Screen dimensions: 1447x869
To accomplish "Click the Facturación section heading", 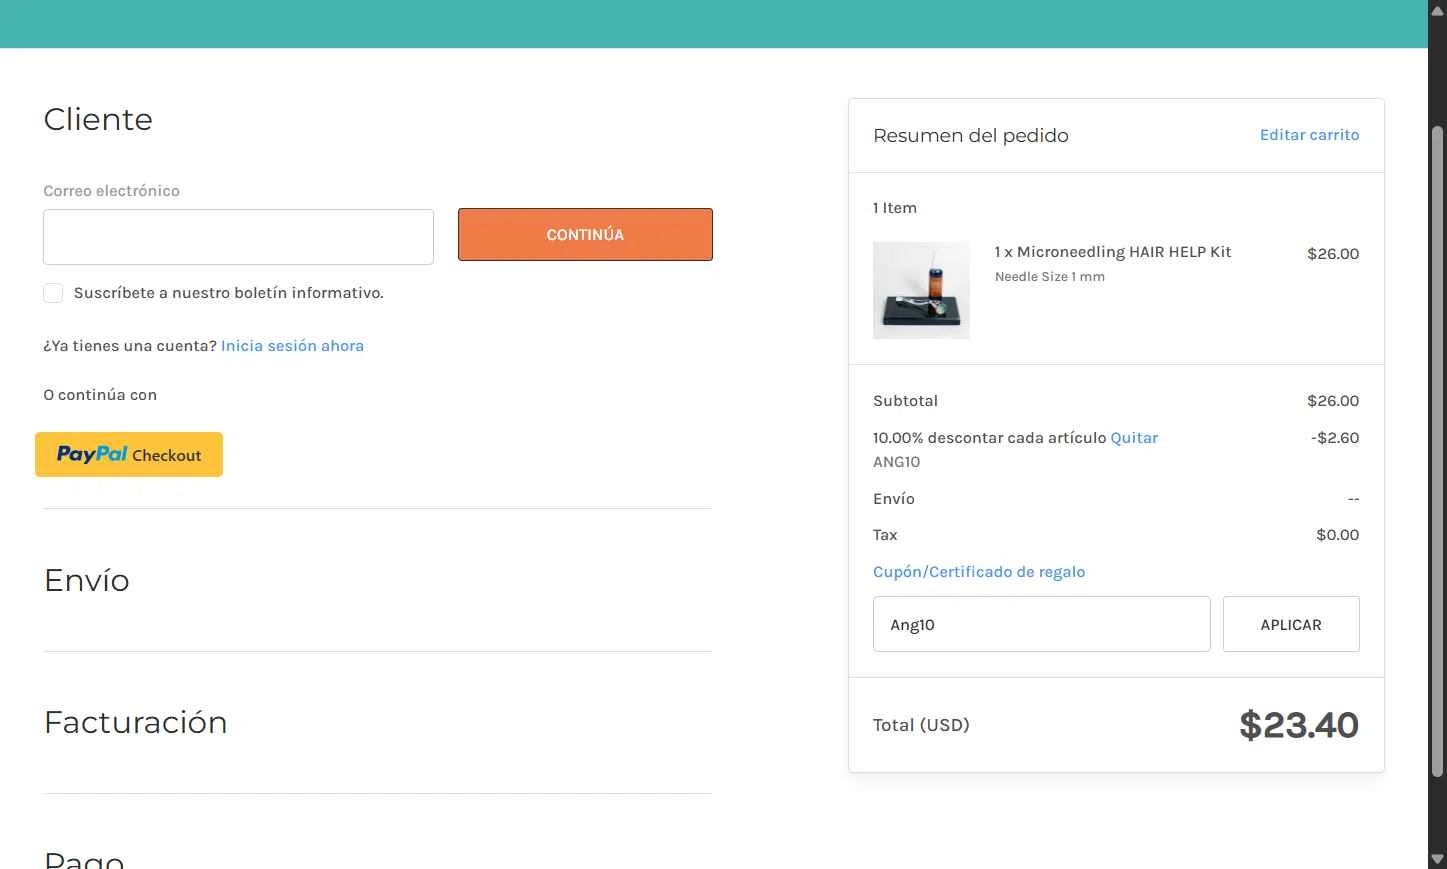I will pos(136,723).
